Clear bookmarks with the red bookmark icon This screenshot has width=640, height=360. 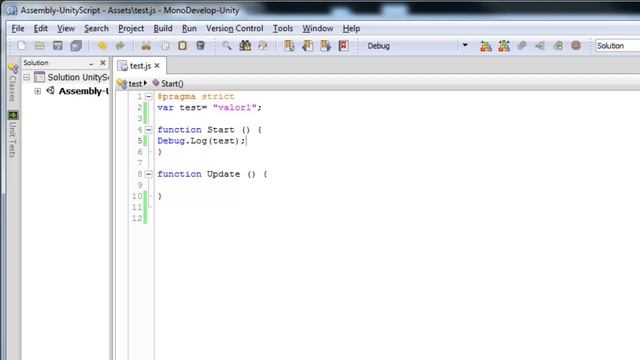pos(343,46)
